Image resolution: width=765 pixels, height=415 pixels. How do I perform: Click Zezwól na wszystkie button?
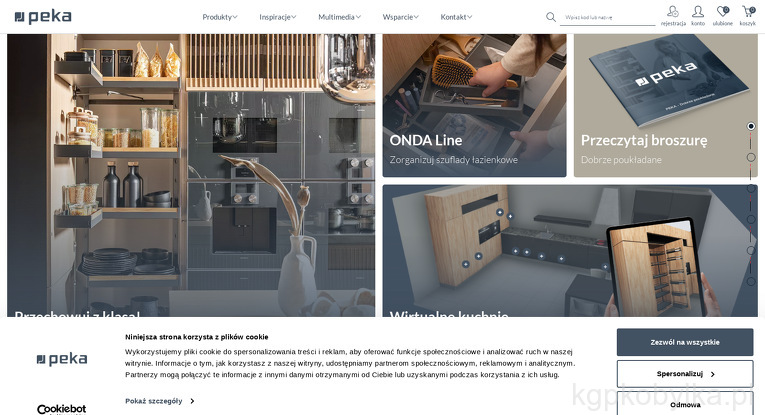[685, 342]
